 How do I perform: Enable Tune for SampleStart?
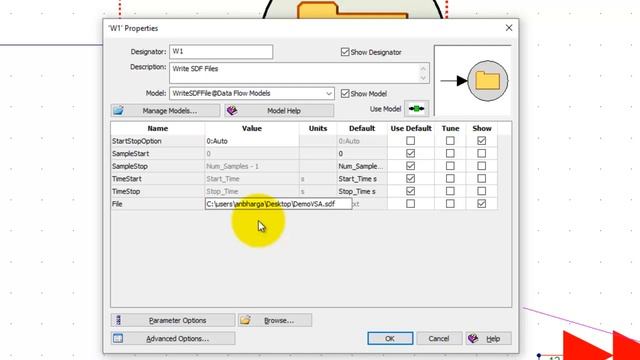pyautogui.click(x=450, y=153)
